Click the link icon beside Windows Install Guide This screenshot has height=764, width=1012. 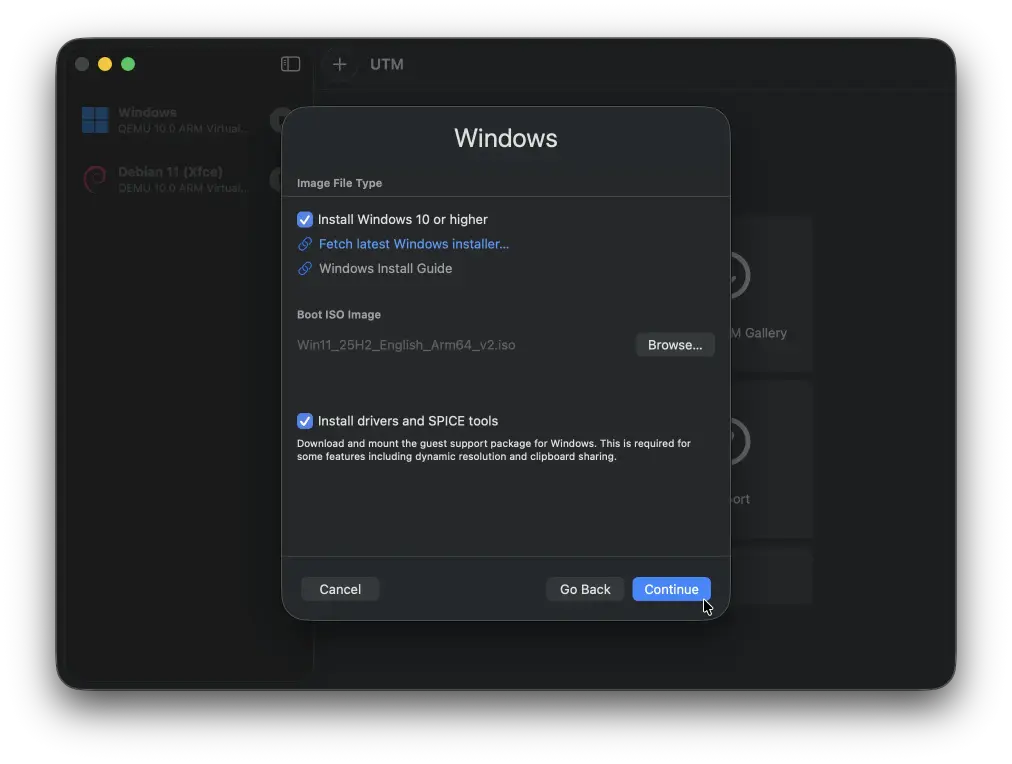pos(305,268)
